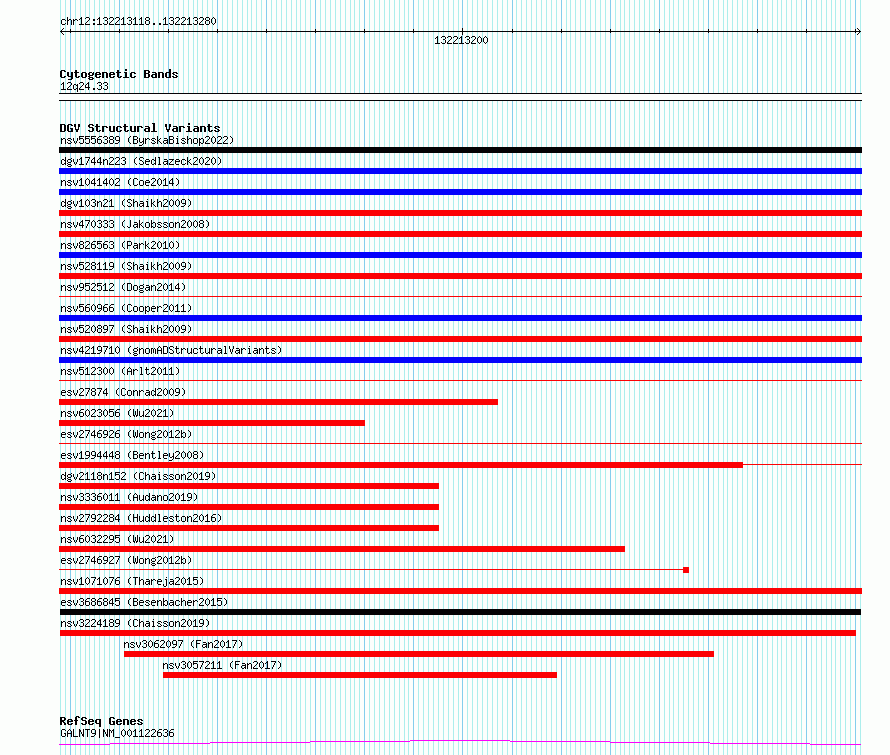Open variant nsv3057211 (Fan2017)
The height and width of the screenshot is (755, 890).
222,665
